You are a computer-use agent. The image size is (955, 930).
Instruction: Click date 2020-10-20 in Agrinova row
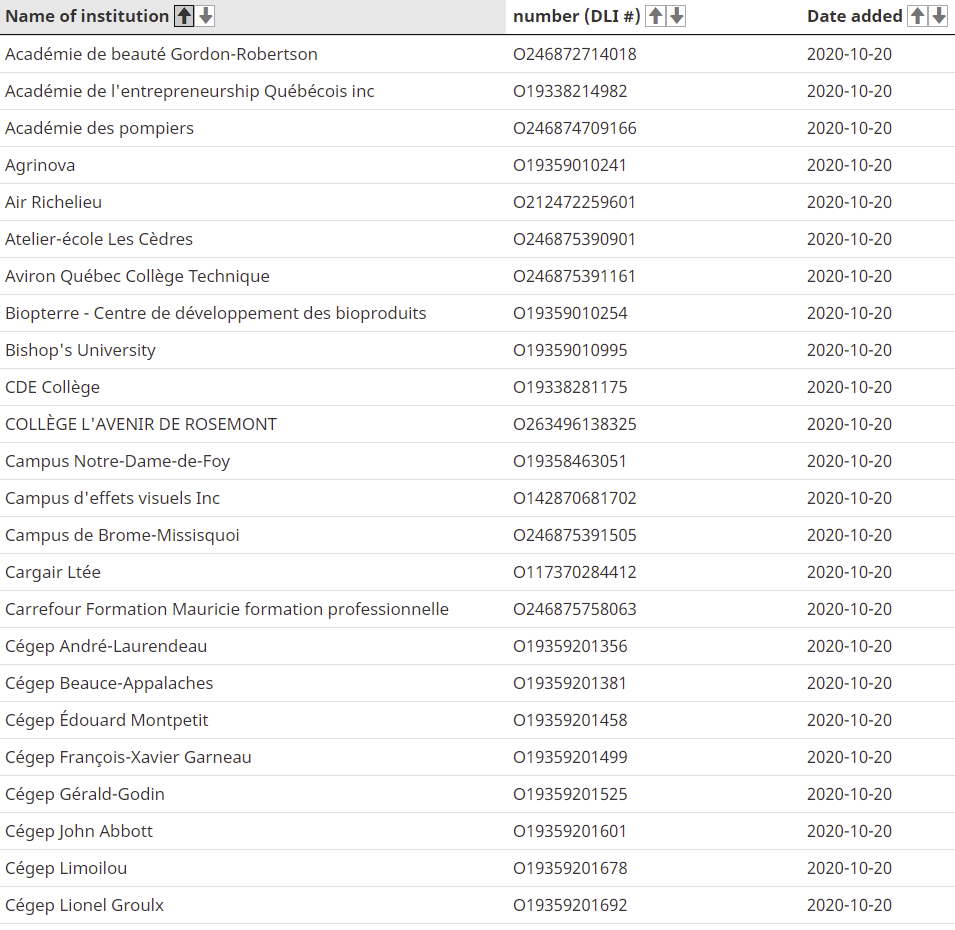[849, 166]
